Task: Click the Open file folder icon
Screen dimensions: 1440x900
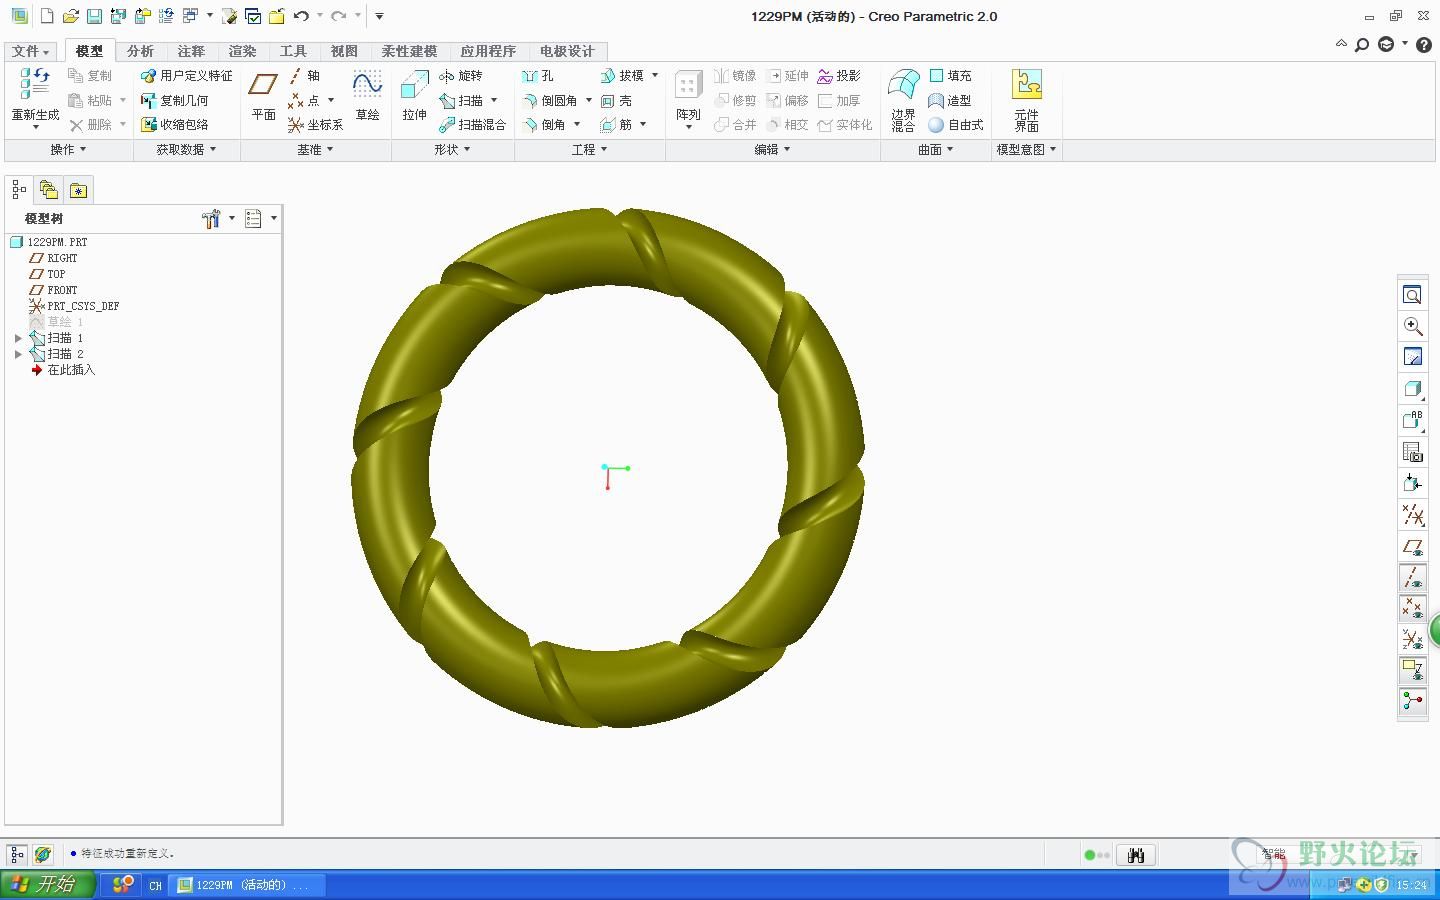Action: click(70, 16)
